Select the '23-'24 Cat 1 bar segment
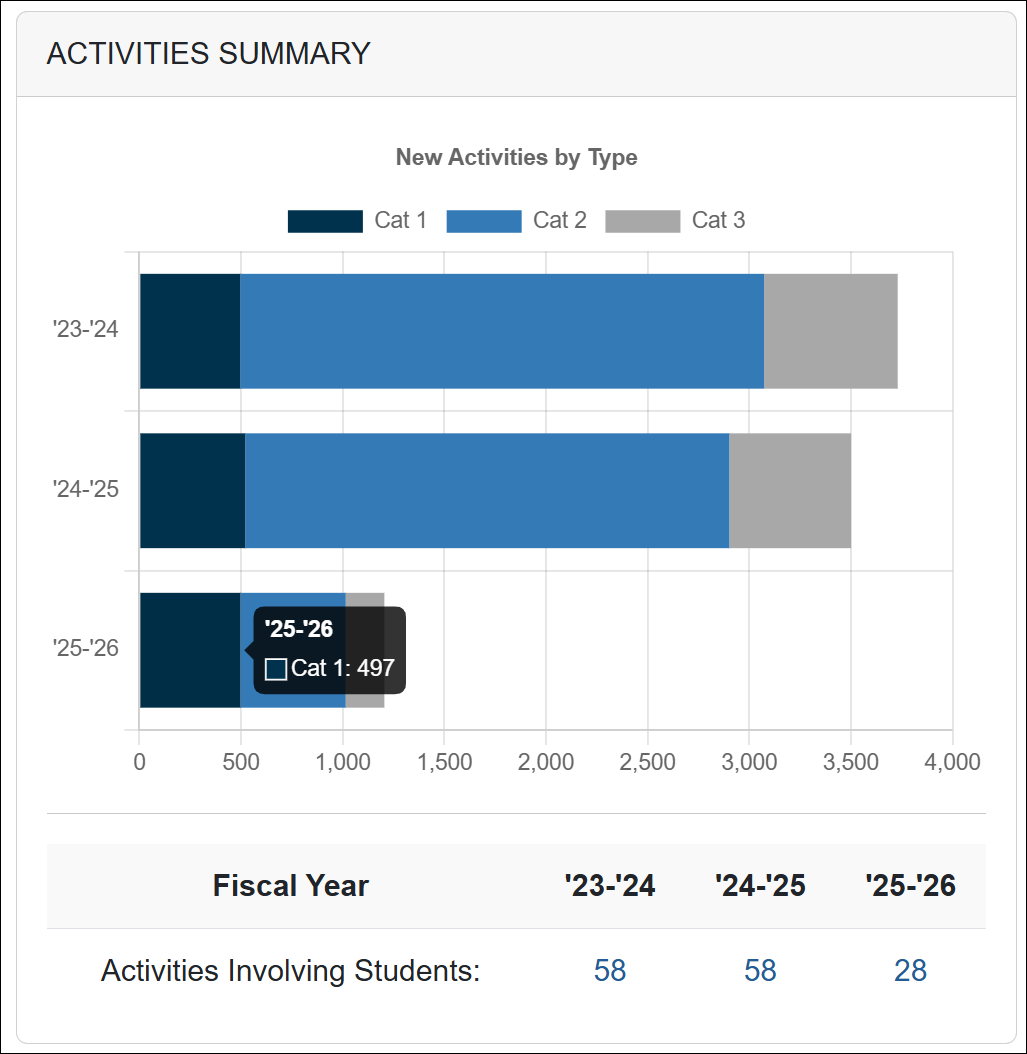The image size is (1027, 1054). point(190,331)
